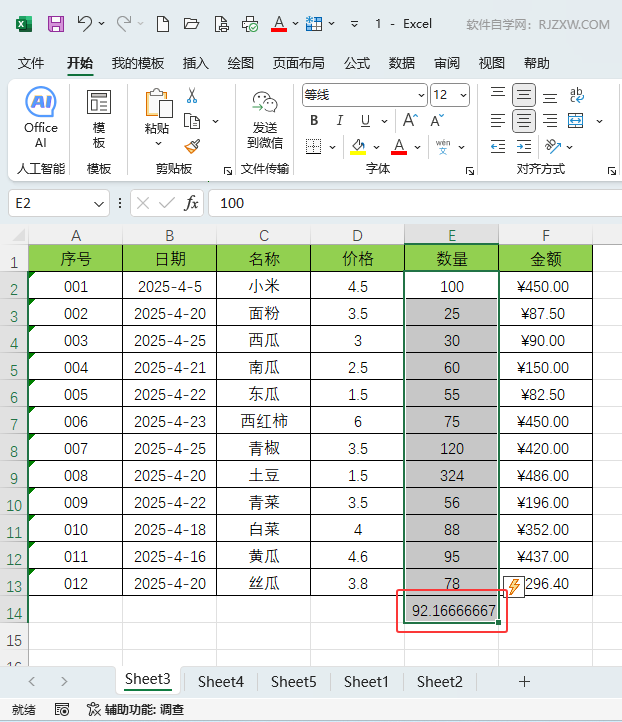This screenshot has width=622, height=722.
Task: Toggle italic formatting
Action: coord(339,121)
